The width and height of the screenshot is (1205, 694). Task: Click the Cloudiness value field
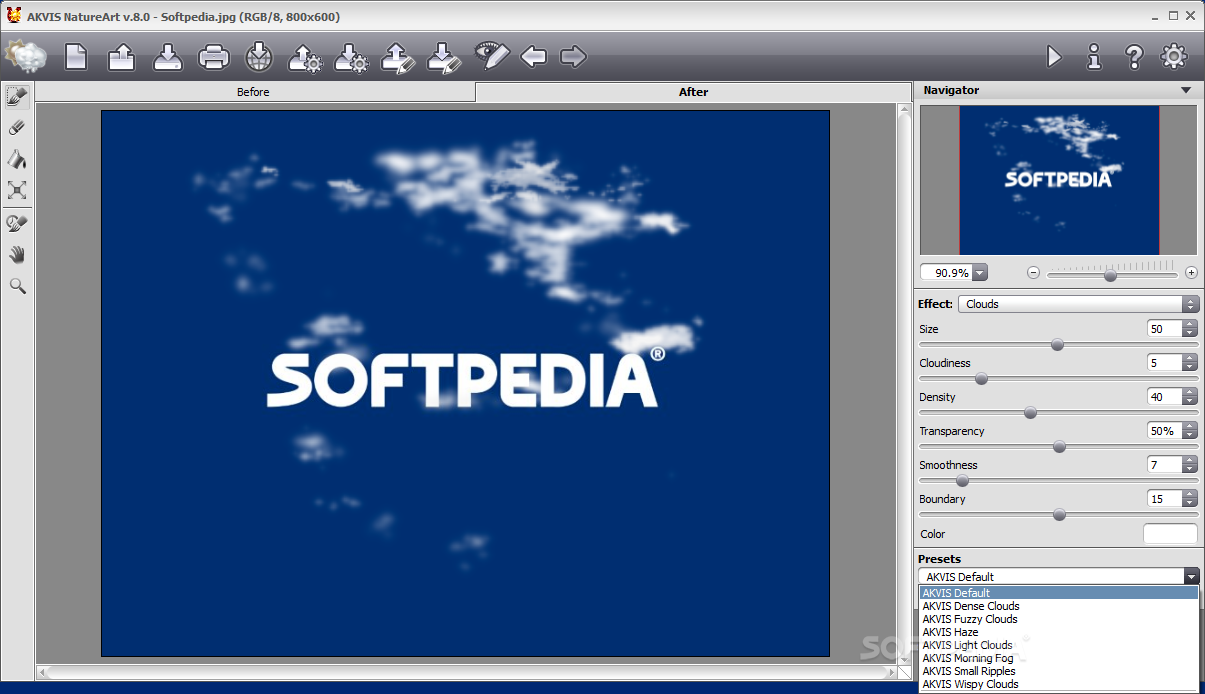pos(1164,363)
